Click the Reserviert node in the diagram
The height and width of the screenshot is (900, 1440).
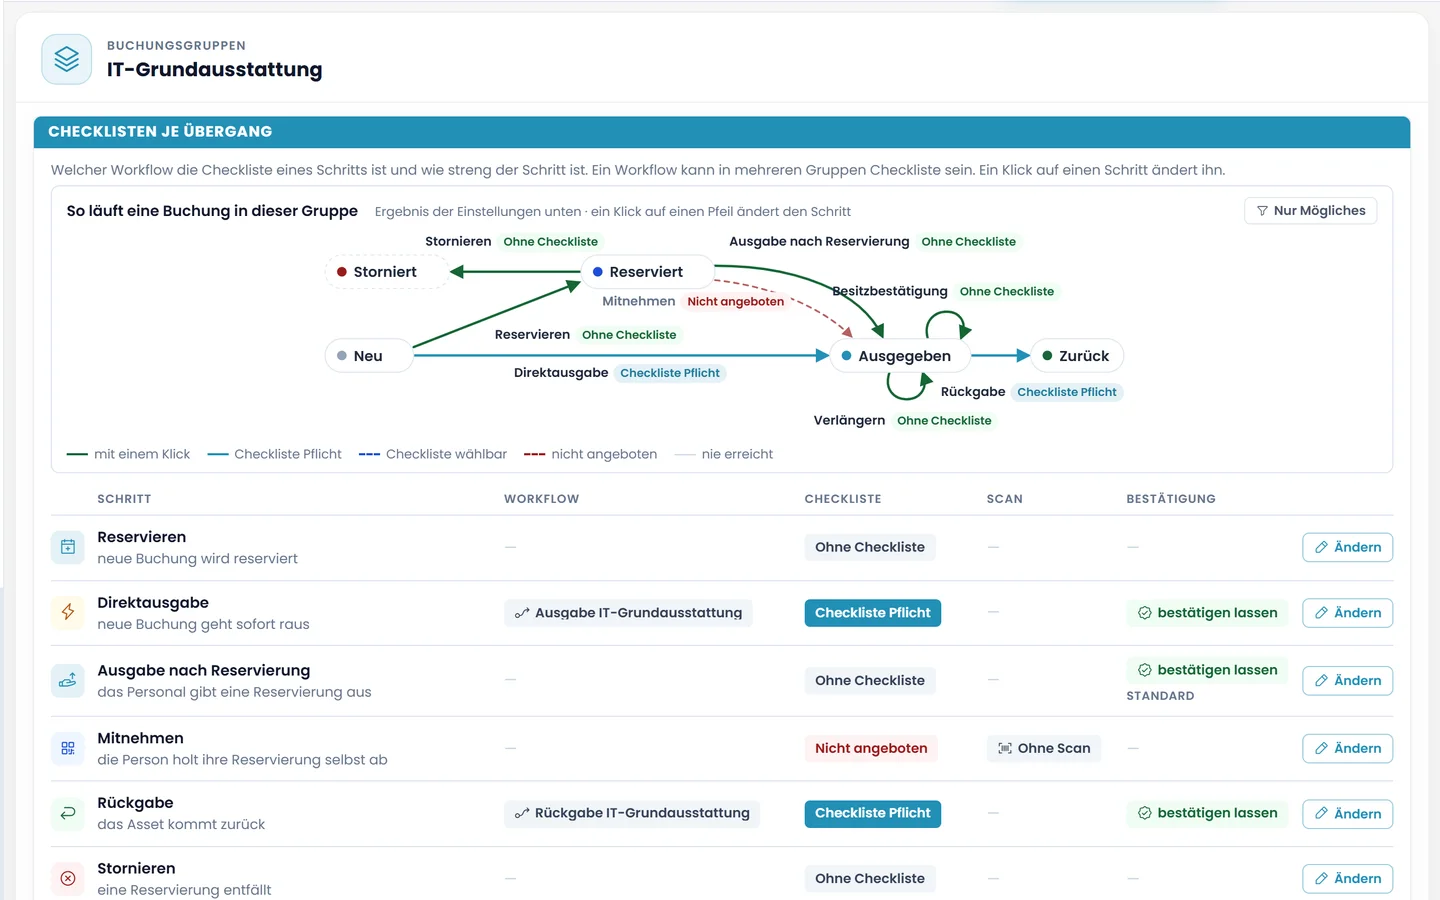(647, 272)
